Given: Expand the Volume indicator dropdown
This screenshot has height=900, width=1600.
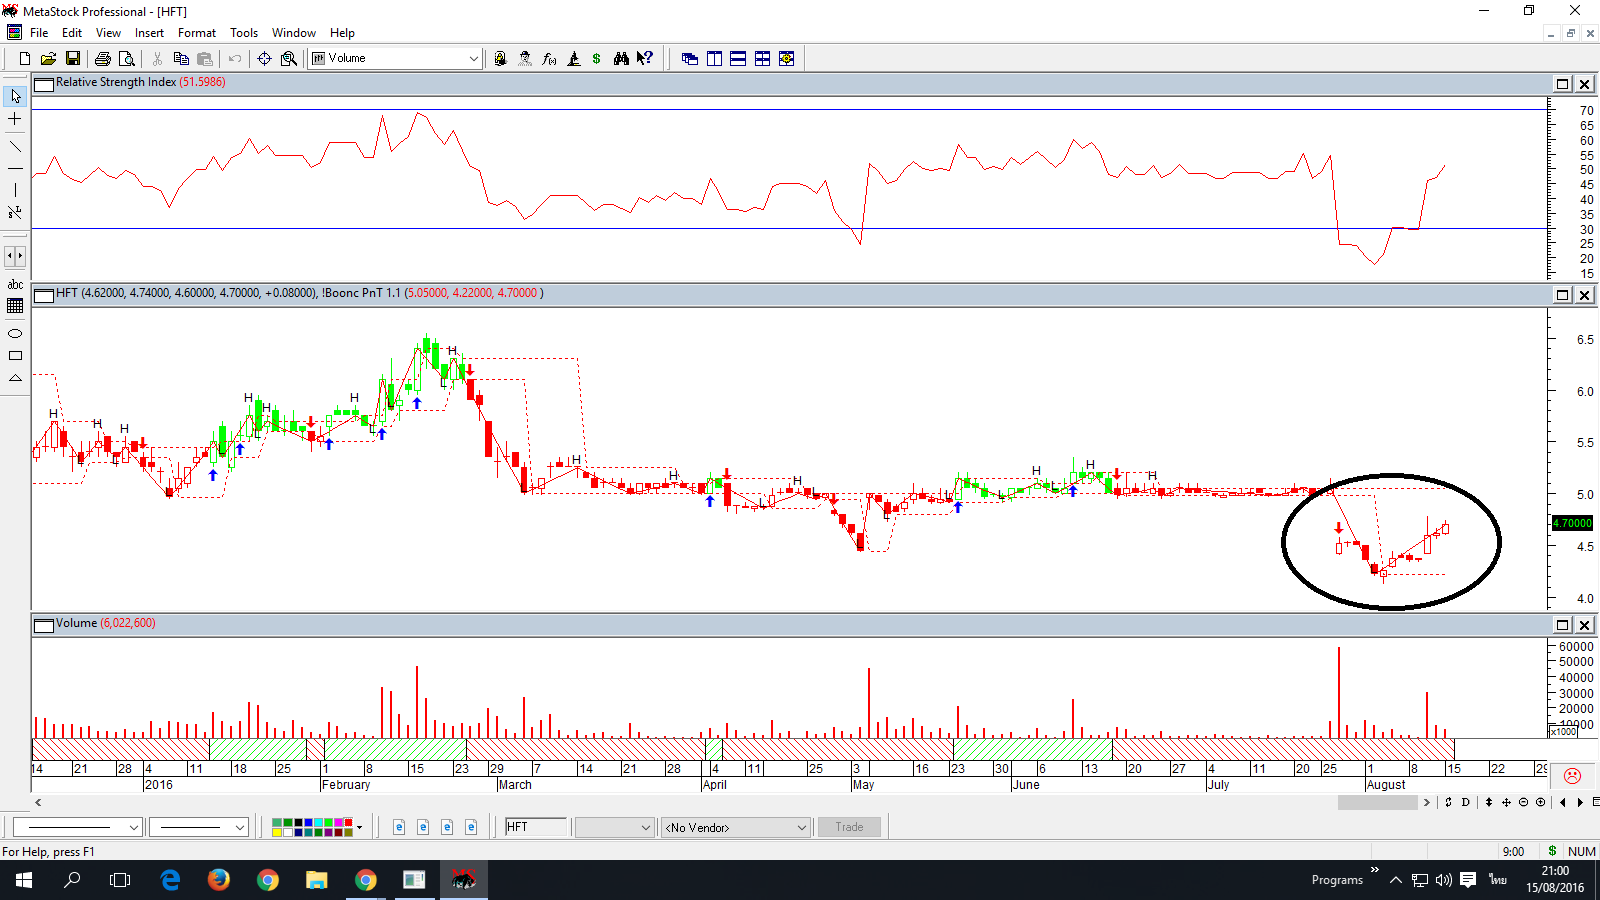Looking at the screenshot, I should (x=473, y=59).
